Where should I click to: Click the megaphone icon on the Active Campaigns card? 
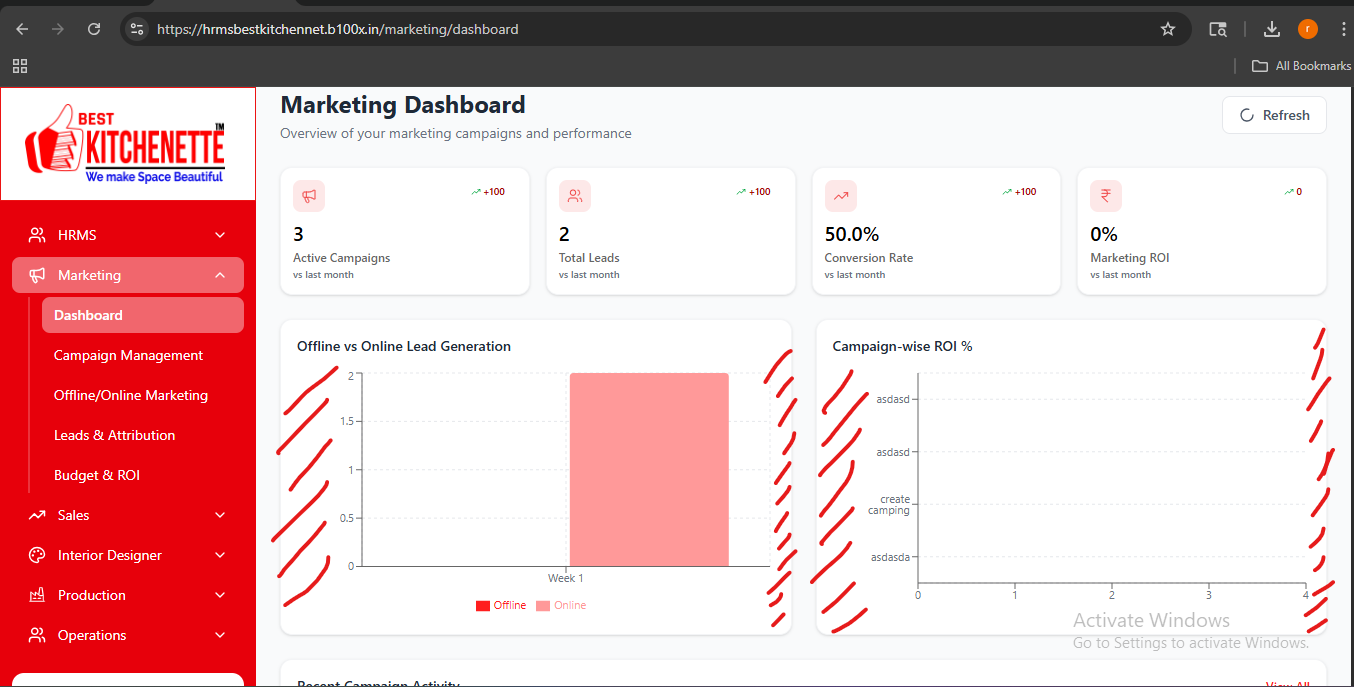tap(309, 196)
